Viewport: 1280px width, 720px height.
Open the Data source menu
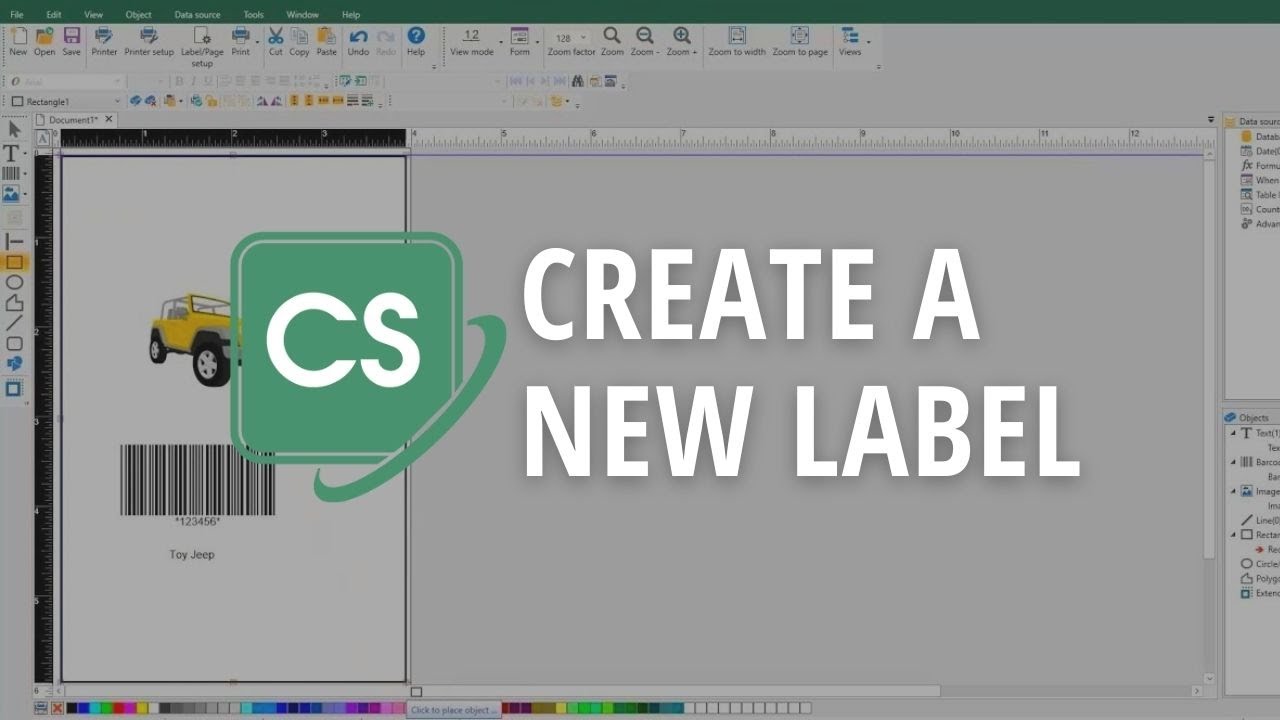pos(197,15)
